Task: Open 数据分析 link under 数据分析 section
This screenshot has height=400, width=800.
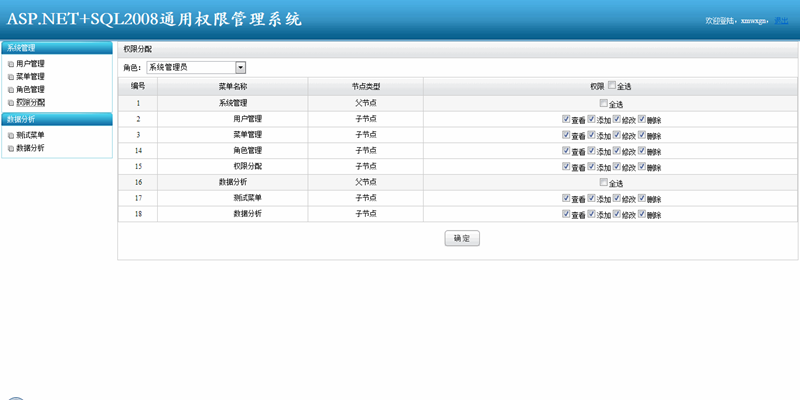Action: click(30, 148)
